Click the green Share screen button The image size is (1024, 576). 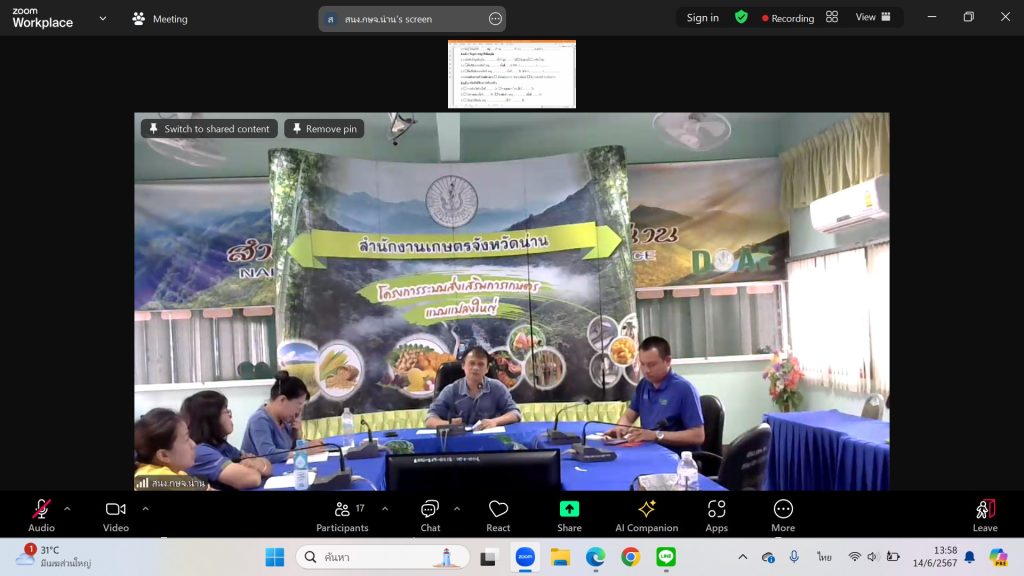coord(569,514)
